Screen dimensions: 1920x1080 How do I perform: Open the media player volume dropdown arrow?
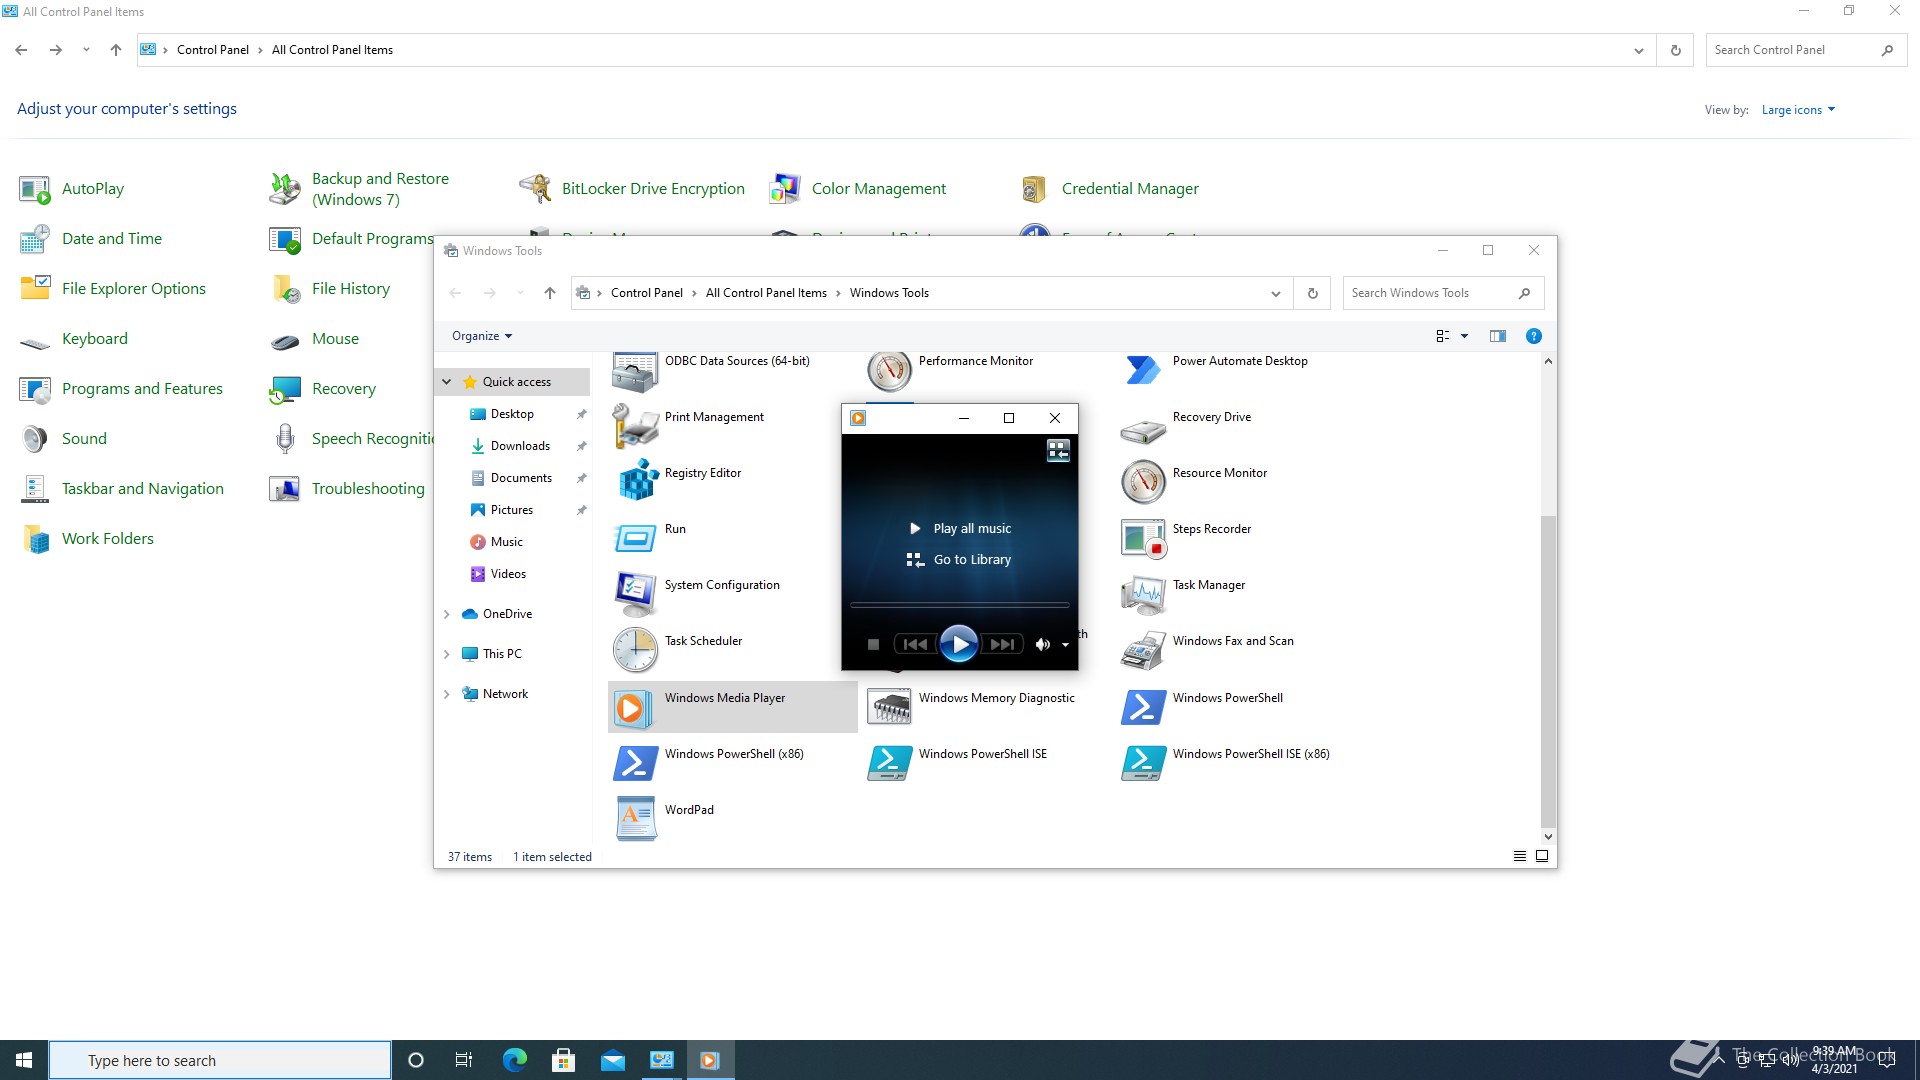tap(1065, 645)
